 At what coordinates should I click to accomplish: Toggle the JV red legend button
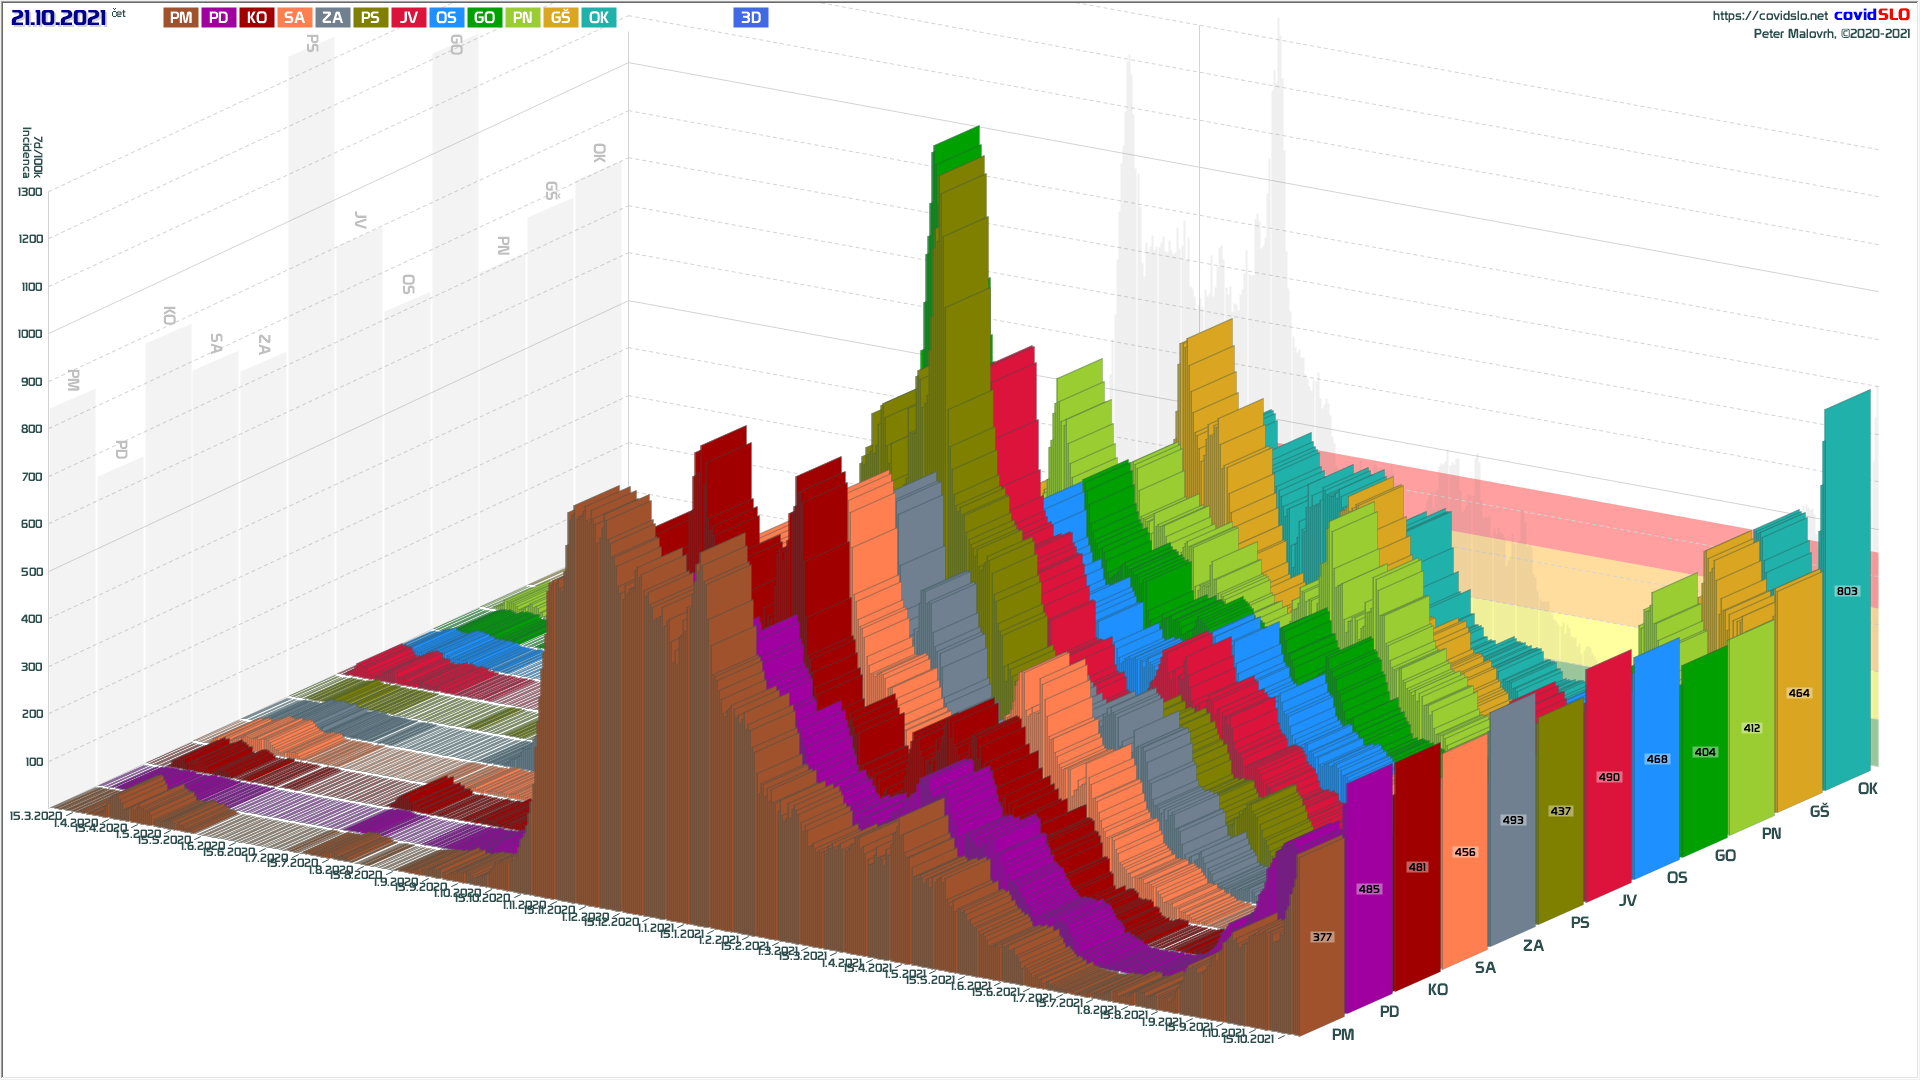tap(408, 17)
